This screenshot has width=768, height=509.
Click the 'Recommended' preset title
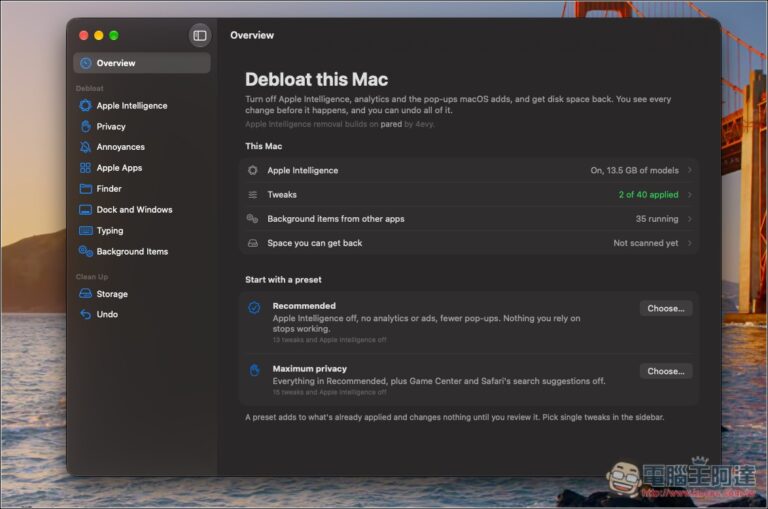point(304,306)
